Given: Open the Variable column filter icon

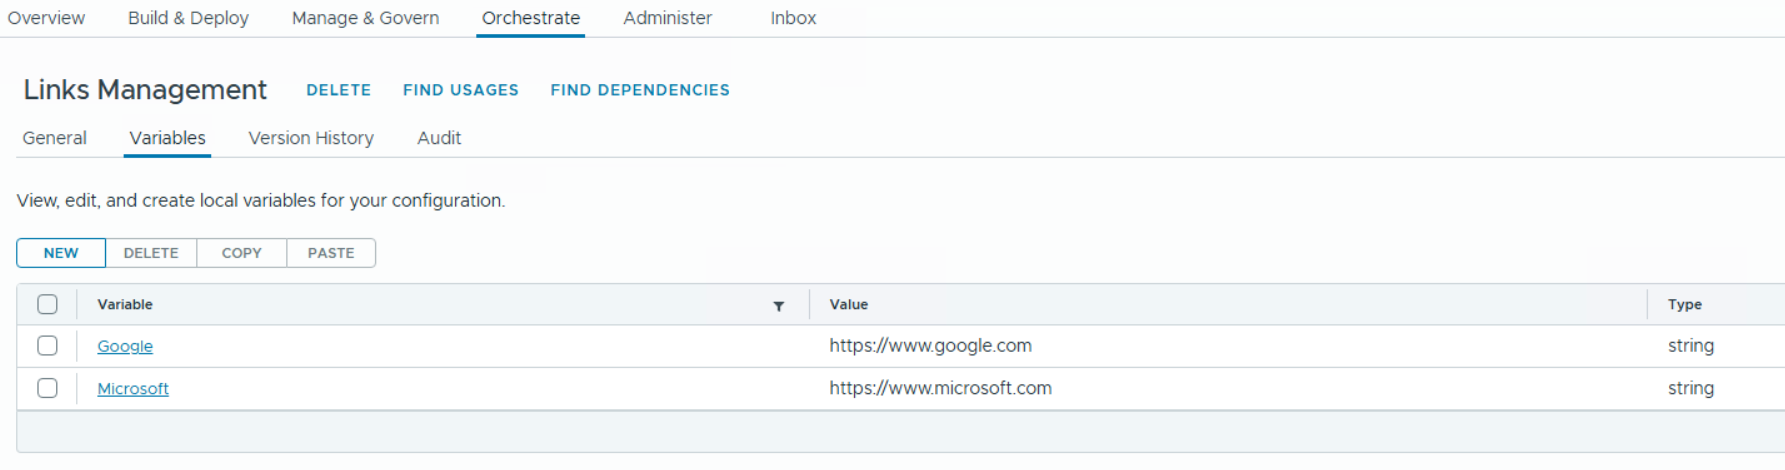Looking at the screenshot, I should click(x=778, y=306).
